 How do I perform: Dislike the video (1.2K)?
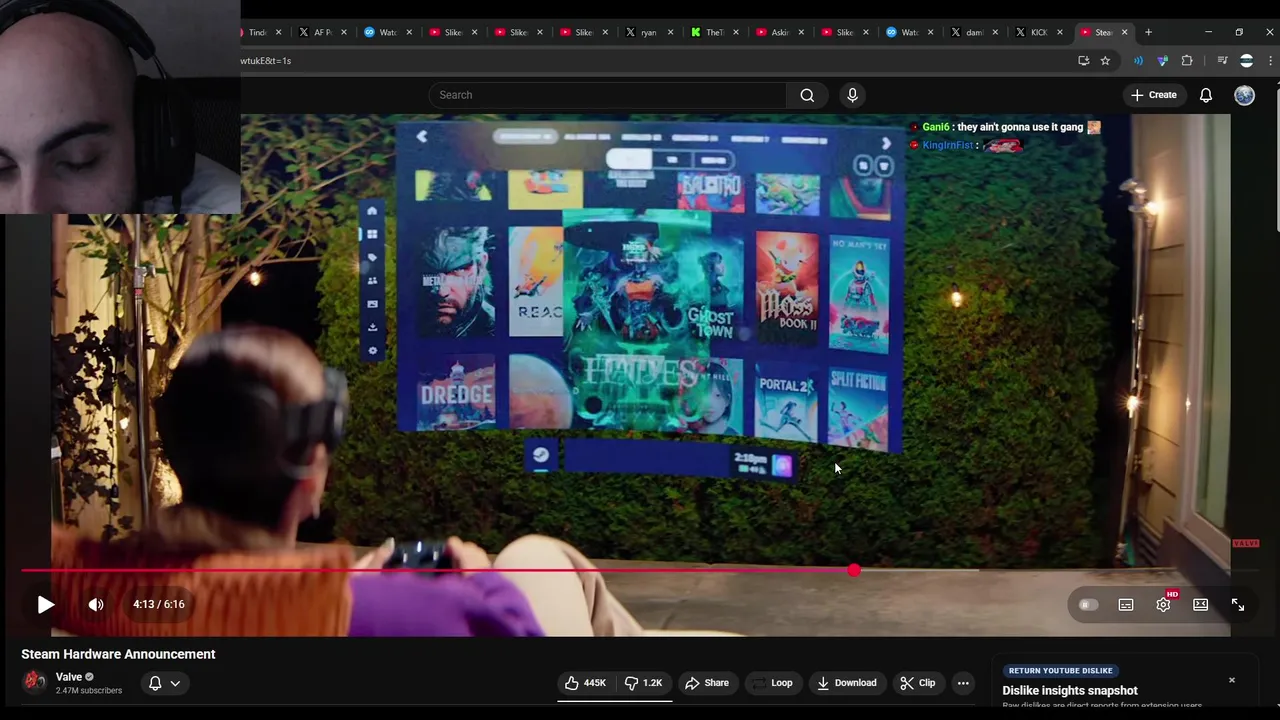pos(643,683)
